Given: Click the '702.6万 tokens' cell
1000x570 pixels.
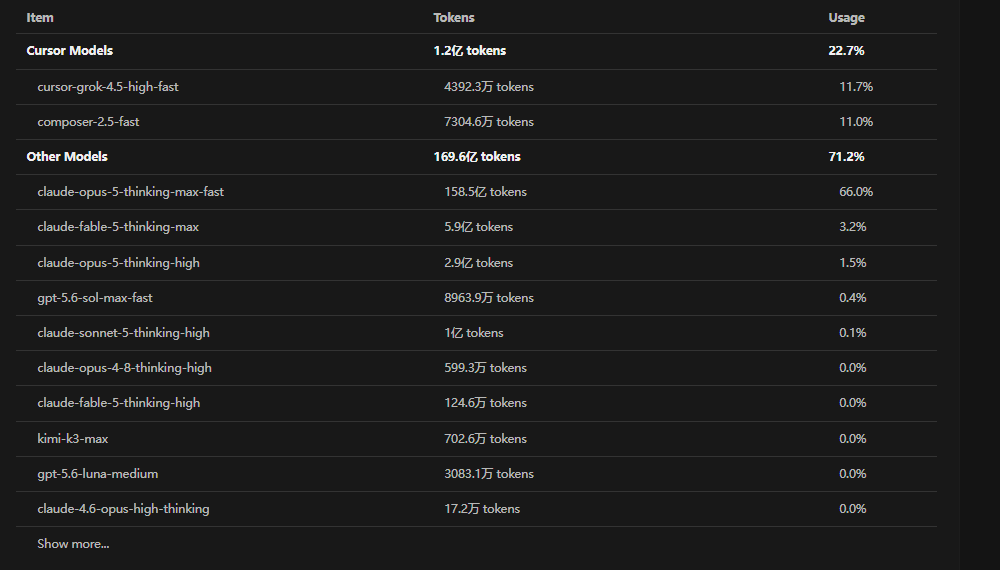Looking at the screenshot, I should pos(485,439).
